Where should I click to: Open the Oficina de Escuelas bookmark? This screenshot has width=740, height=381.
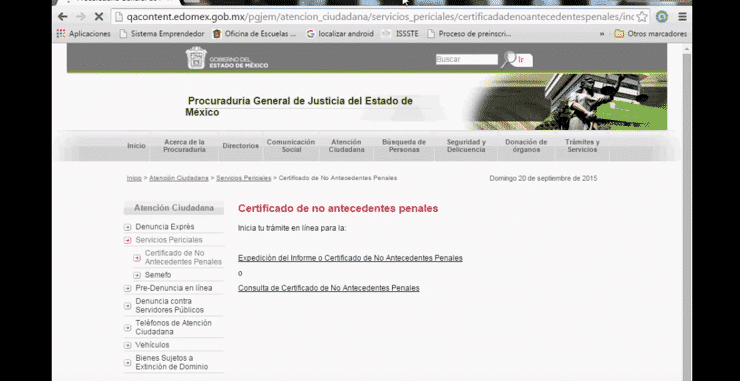click(x=254, y=34)
